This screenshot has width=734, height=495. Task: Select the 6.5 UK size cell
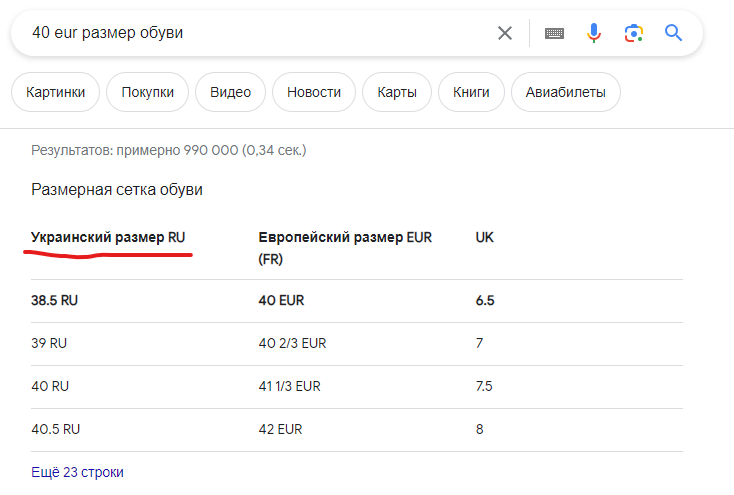(485, 301)
